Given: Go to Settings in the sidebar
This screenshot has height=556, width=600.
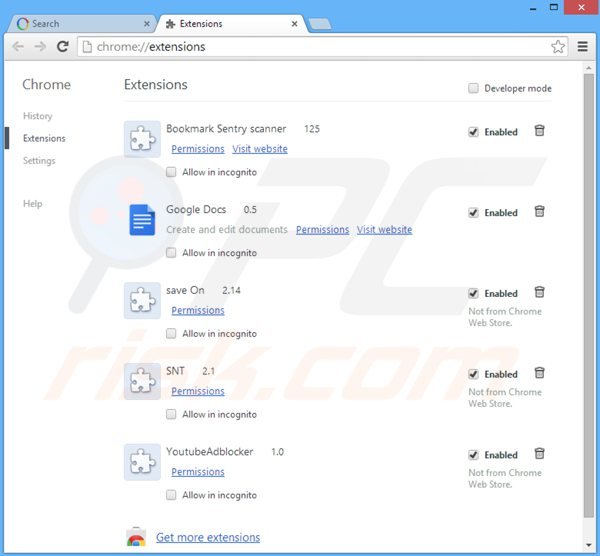Looking at the screenshot, I should pyautogui.click(x=39, y=161).
